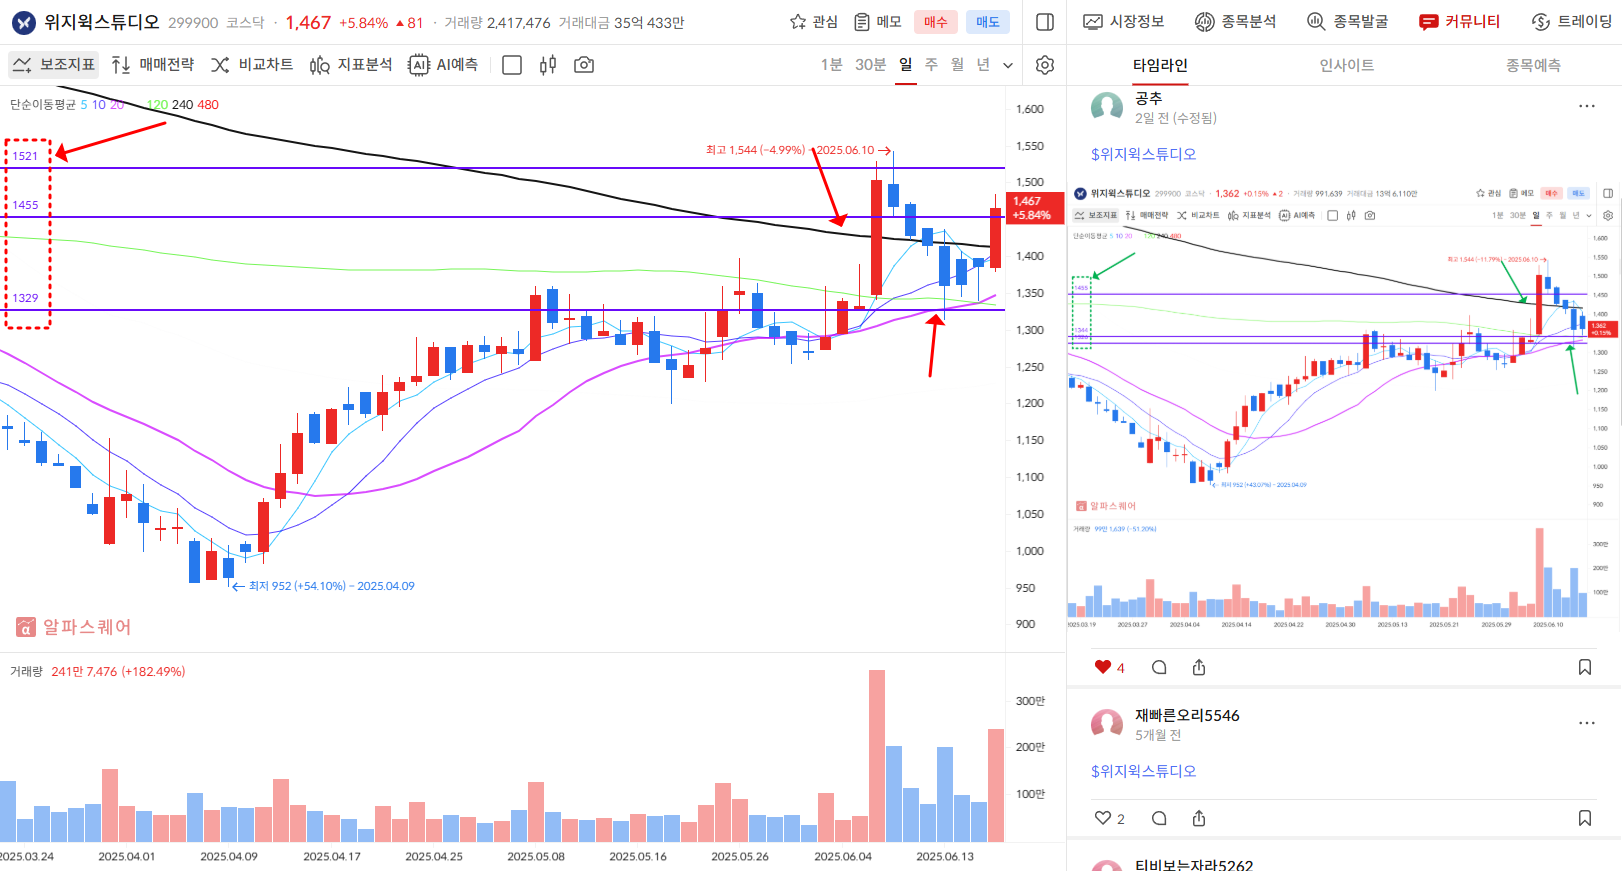Screen dimensions: 1622x871
Task: Open 재빠른오리5546 user avatar
Action: [x=1107, y=724]
